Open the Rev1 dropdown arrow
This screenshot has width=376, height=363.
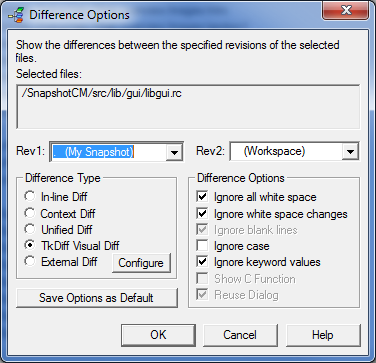pos(174,152)
